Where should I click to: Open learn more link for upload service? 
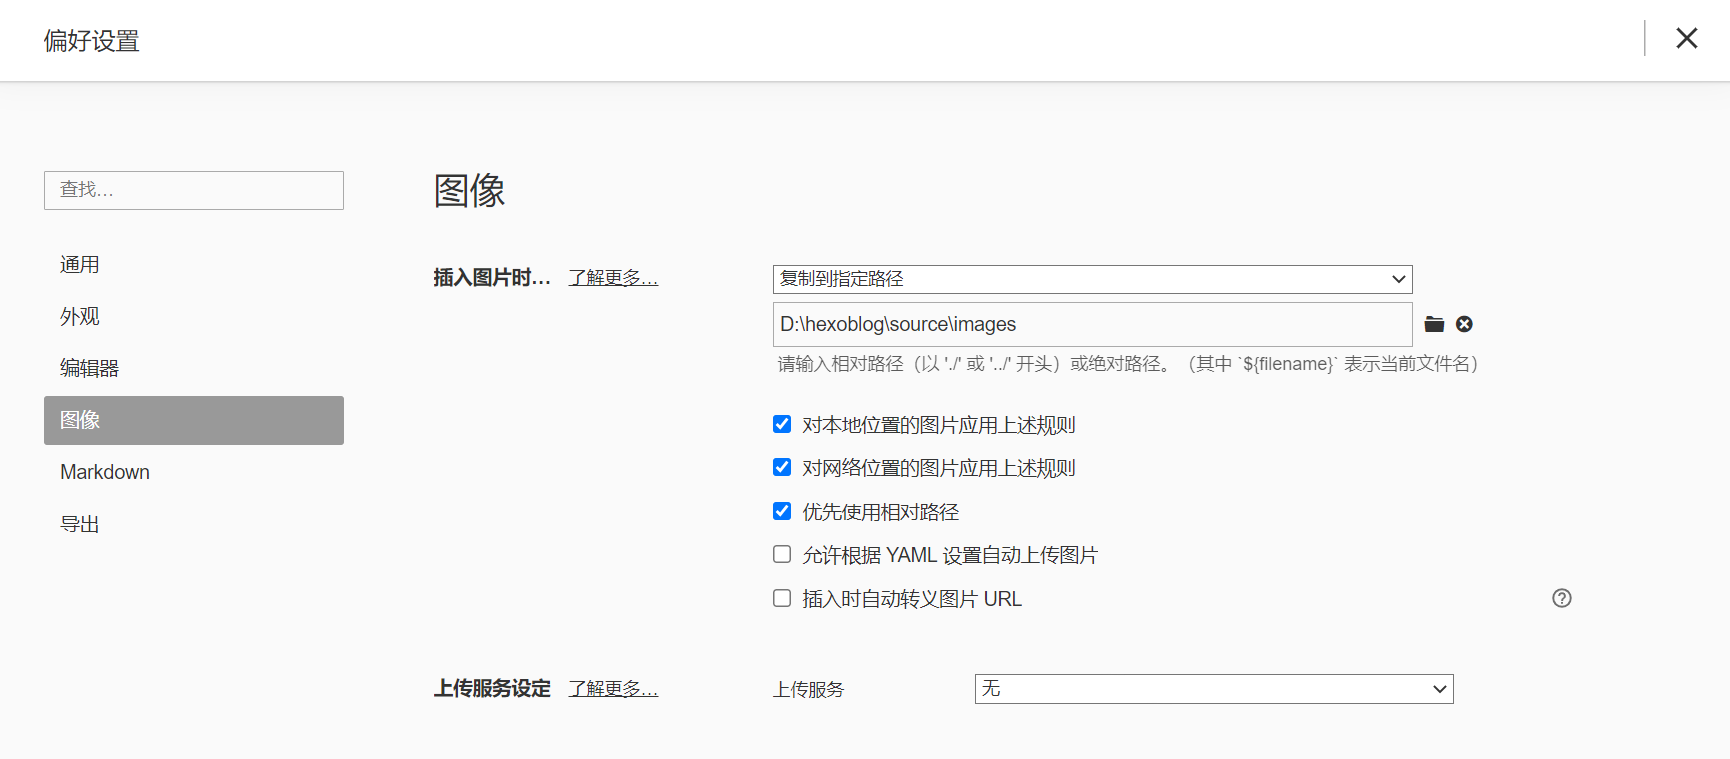point(613,689)
